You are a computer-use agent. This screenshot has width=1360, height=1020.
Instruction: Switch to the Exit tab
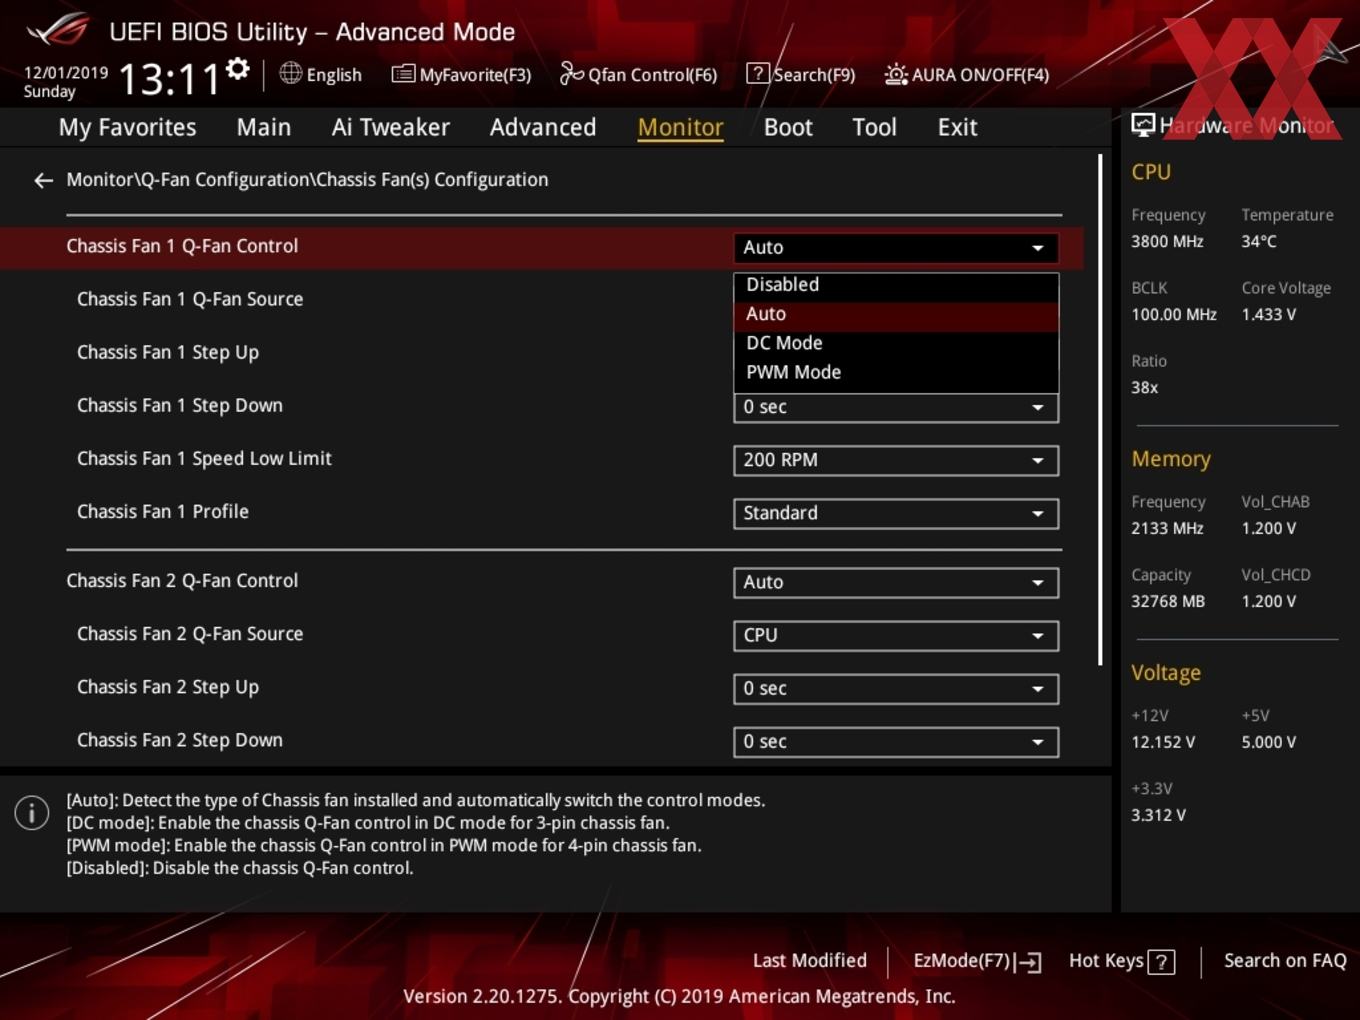[x=957, y=128]
